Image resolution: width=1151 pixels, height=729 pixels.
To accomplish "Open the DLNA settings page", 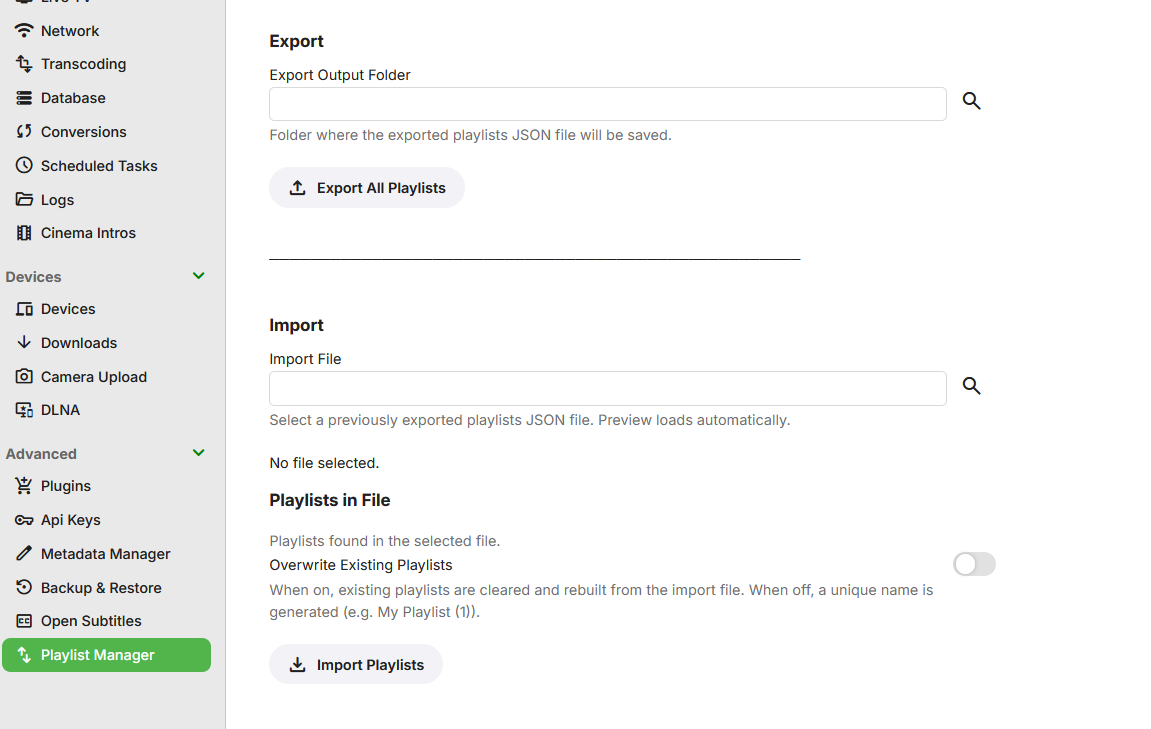I will coord(60,410).
